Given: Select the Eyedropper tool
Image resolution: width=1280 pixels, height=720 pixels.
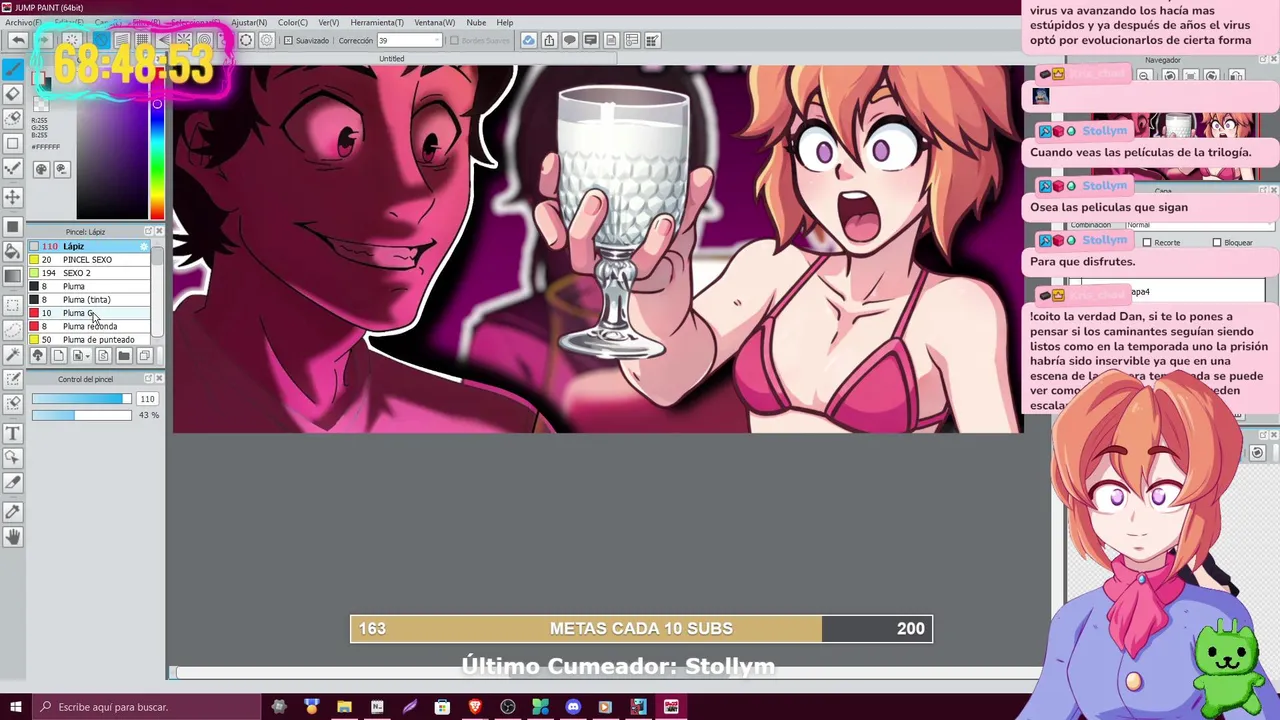Looking at the screenshot, I should point(13,511).
